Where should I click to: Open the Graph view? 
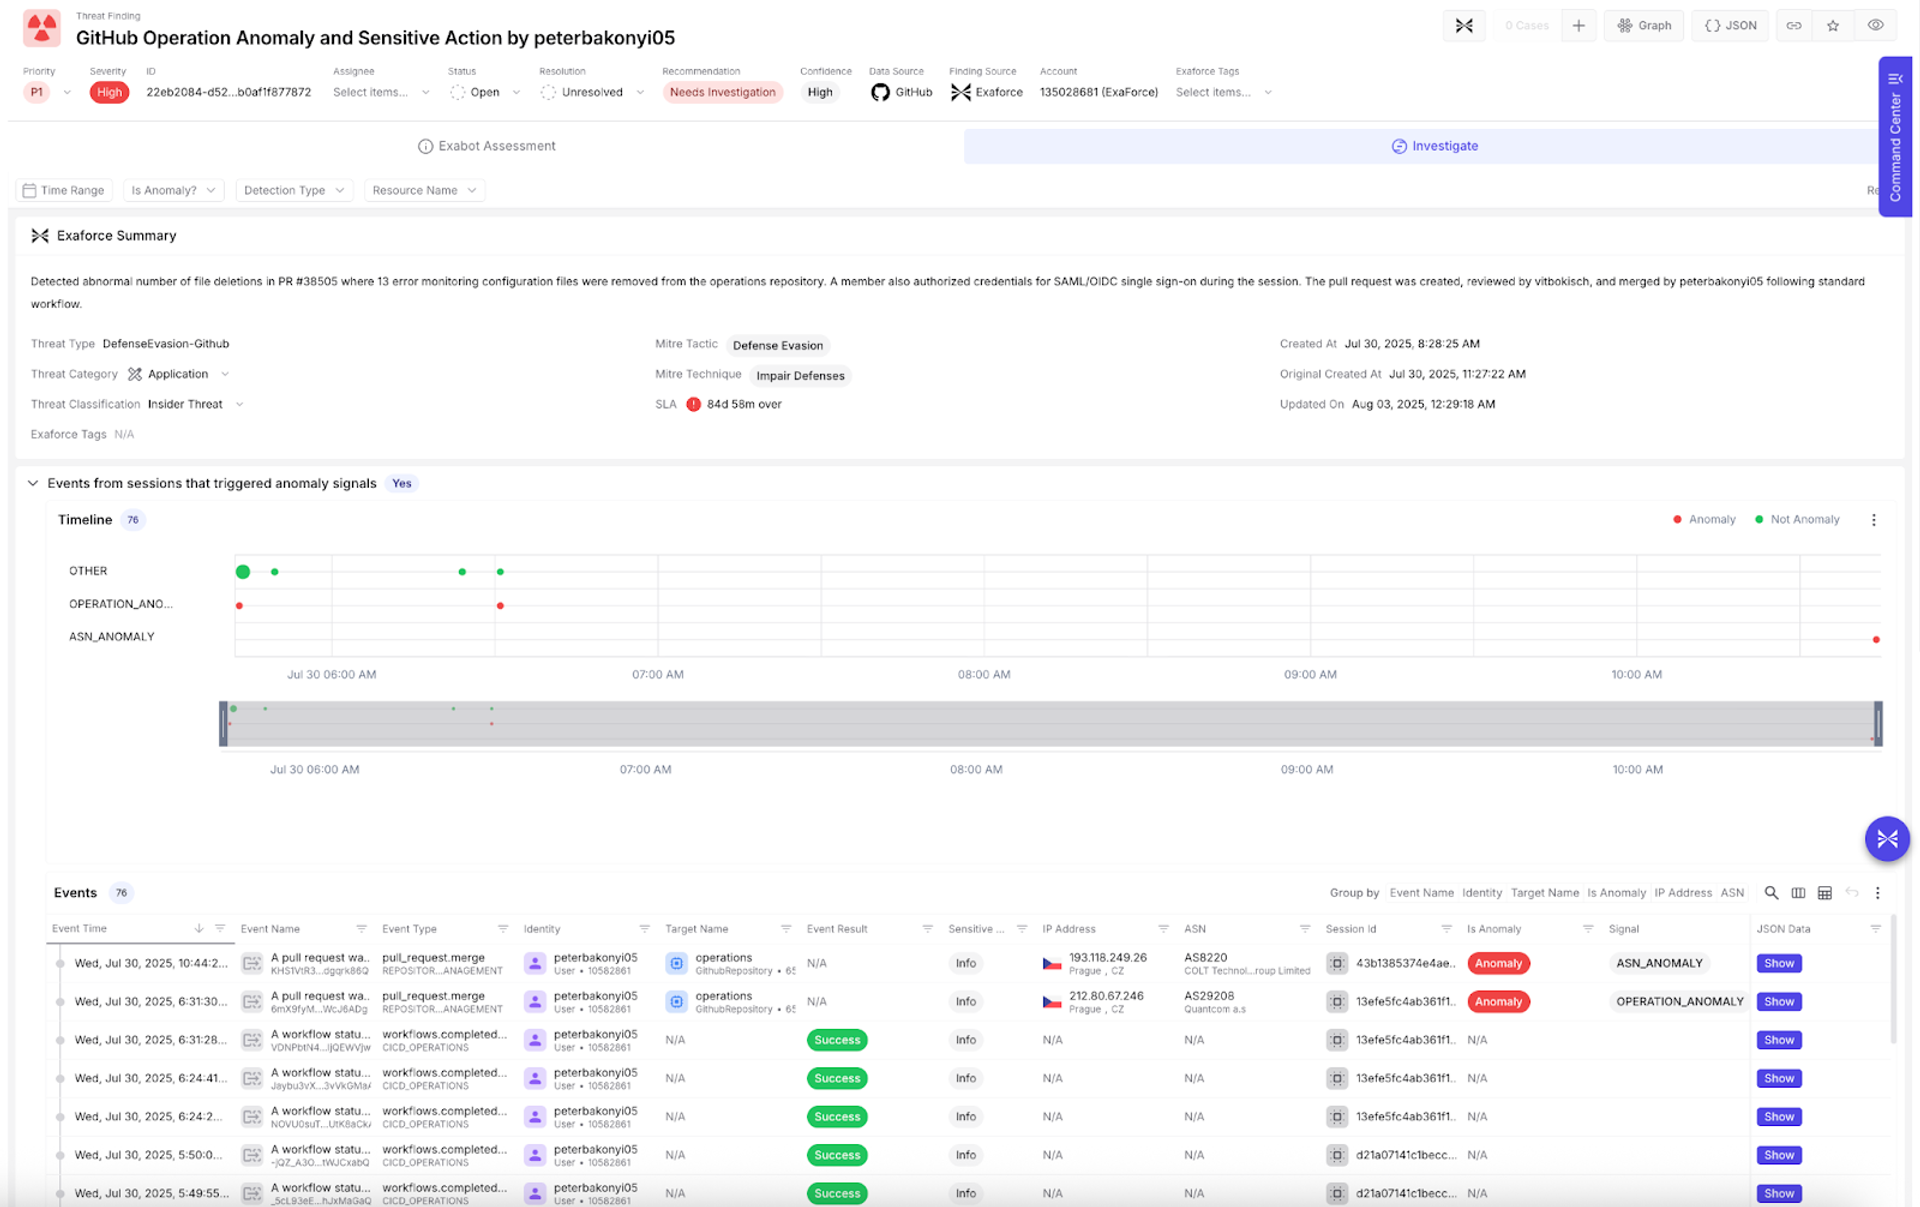pyautogui.click(x=1644, y=26)
